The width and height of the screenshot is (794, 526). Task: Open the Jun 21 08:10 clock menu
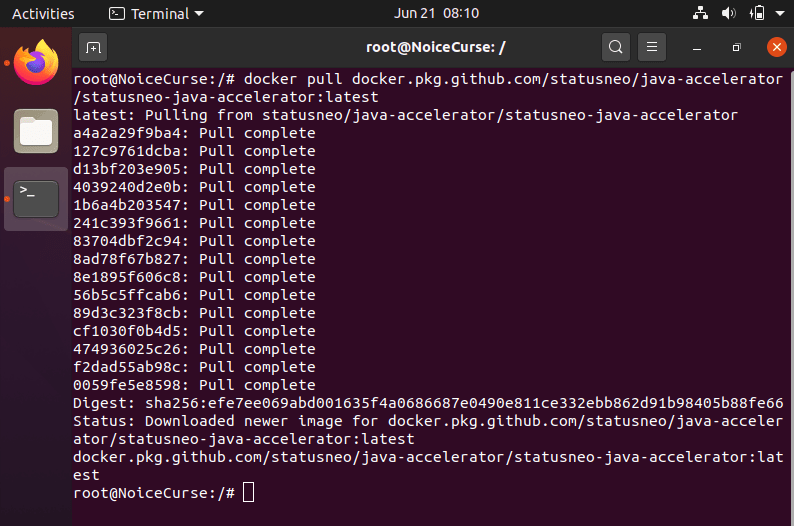click(x=437, y=14)
